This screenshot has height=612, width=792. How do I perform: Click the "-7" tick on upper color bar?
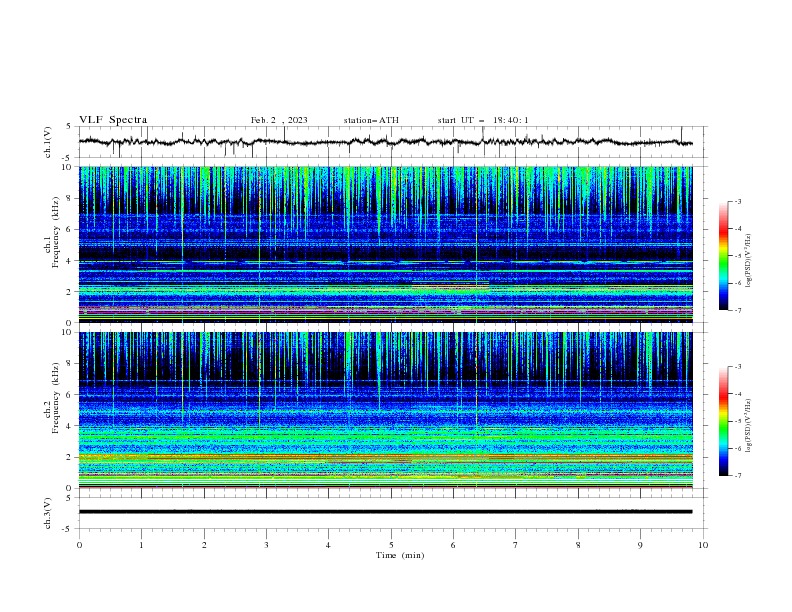(737, 310)
